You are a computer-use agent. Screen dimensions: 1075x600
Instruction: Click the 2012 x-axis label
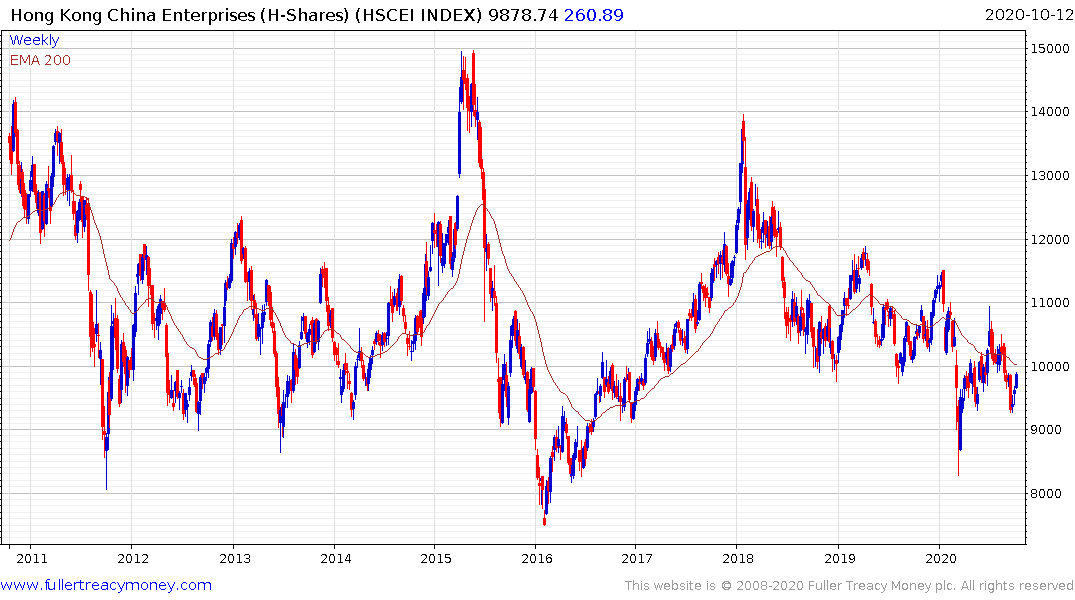pos(133,558)
